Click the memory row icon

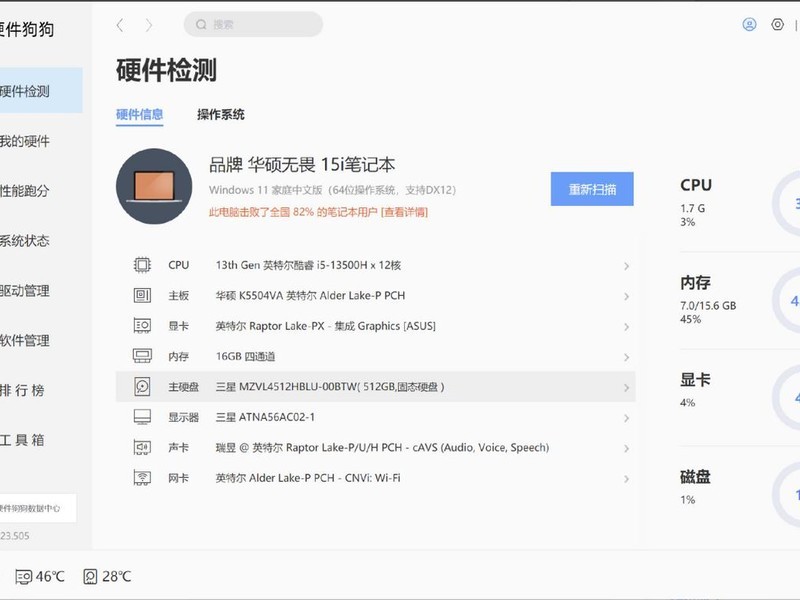click(x=142, y=356)
